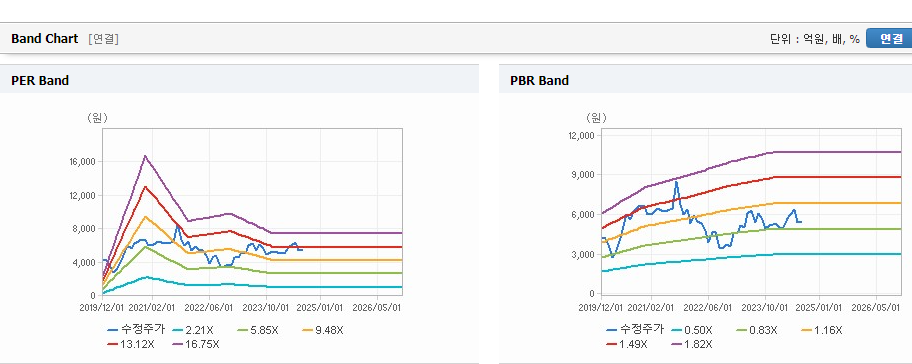Click 12,000 on PER Band y-axis
The image size is (912, 364).
(x=84, y=195)
